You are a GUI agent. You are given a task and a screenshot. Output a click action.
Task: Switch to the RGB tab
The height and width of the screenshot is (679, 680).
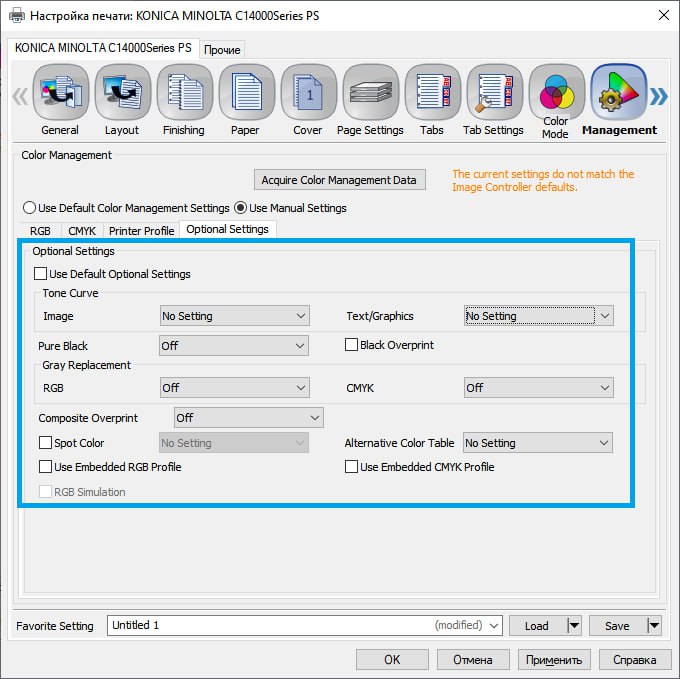tap(40, 231)
